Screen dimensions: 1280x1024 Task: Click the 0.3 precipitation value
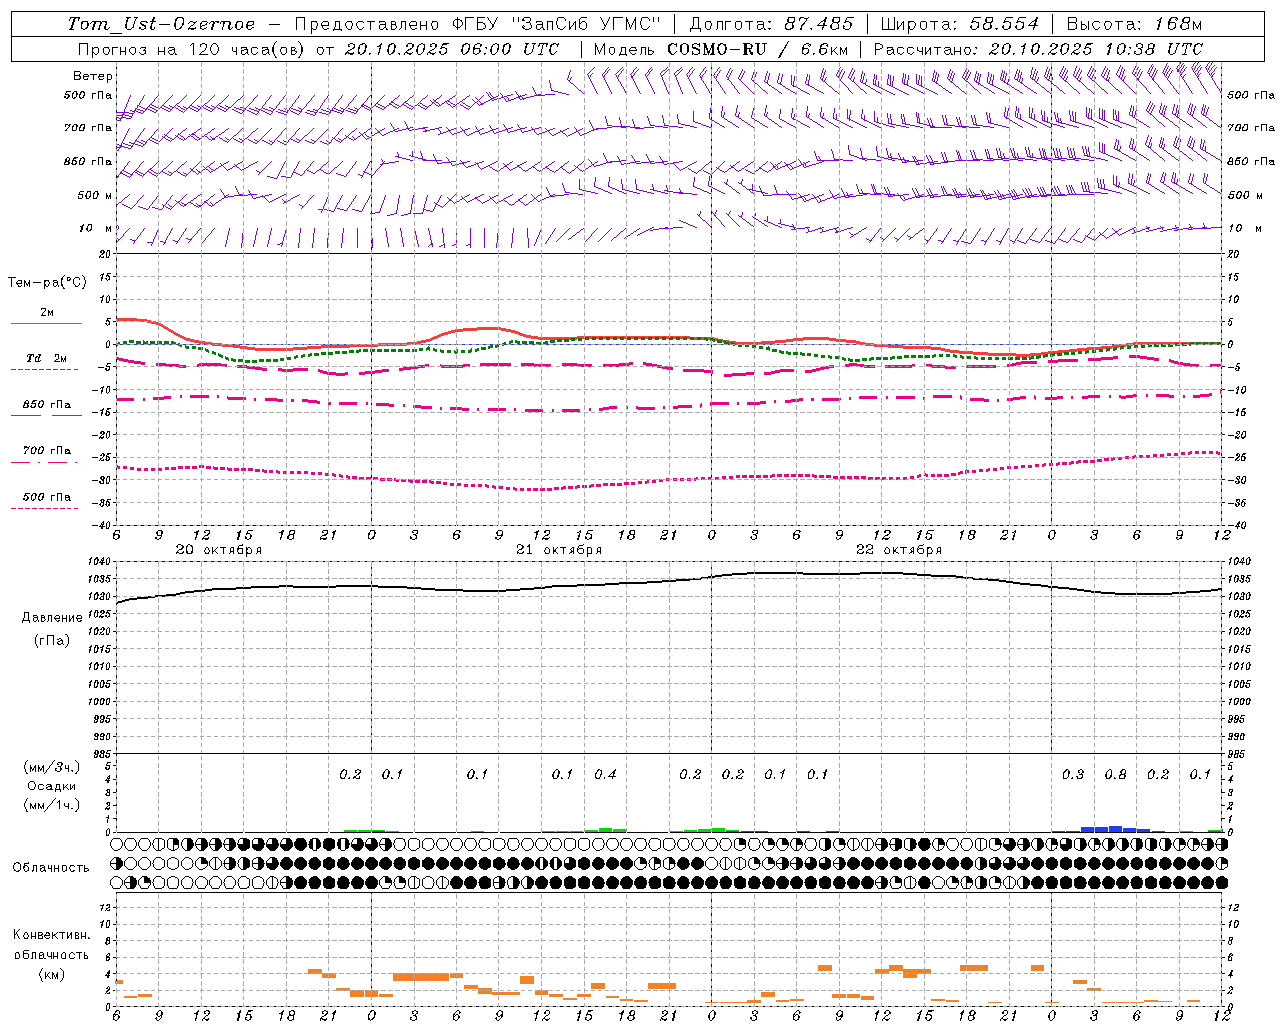[1073, 774]
